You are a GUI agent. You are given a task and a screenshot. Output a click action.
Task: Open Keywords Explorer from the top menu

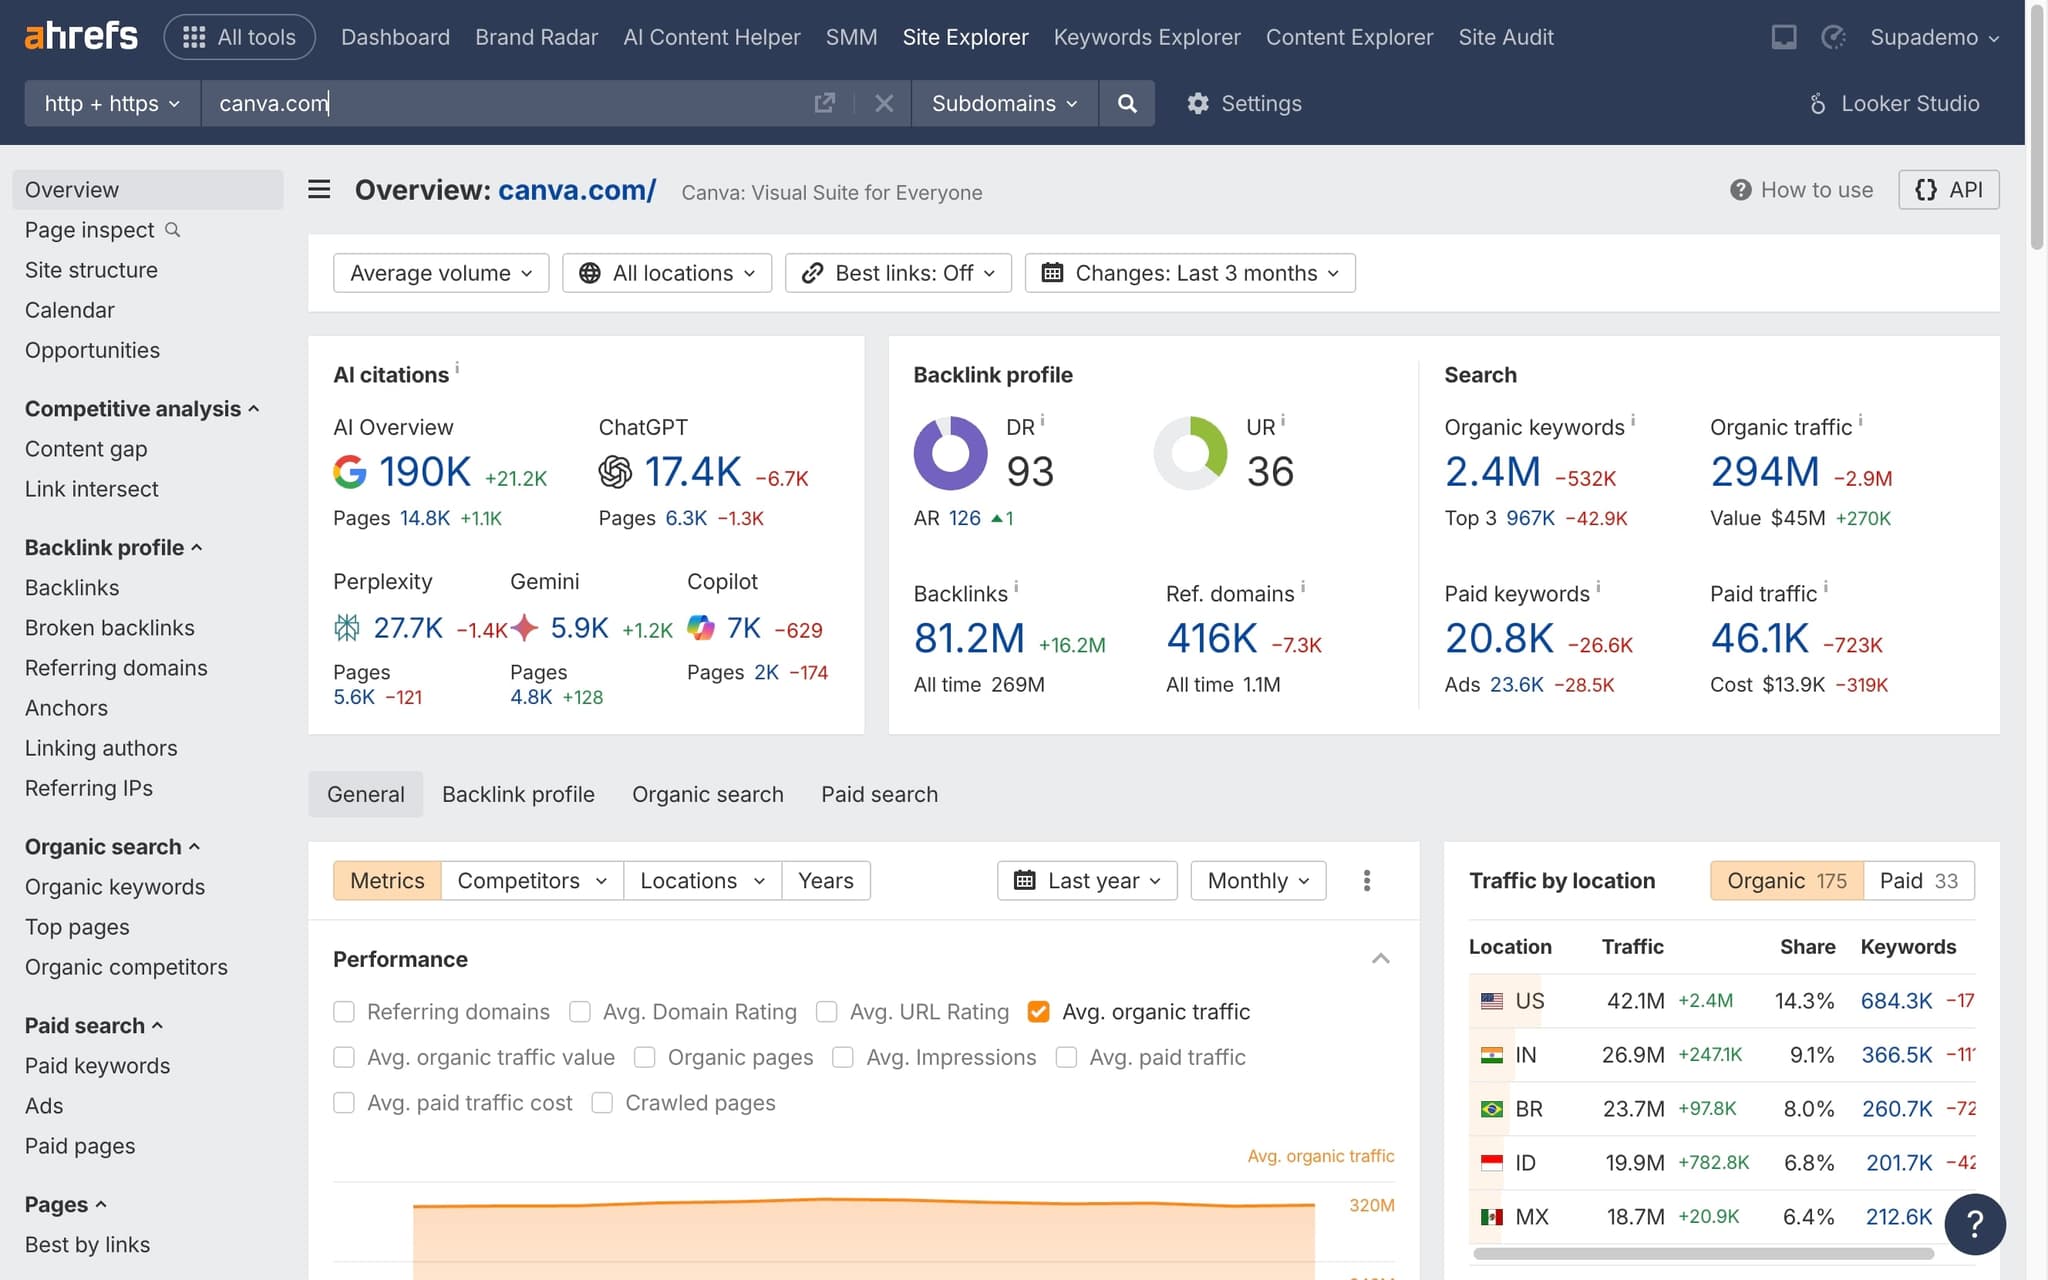pos(1146,37)
